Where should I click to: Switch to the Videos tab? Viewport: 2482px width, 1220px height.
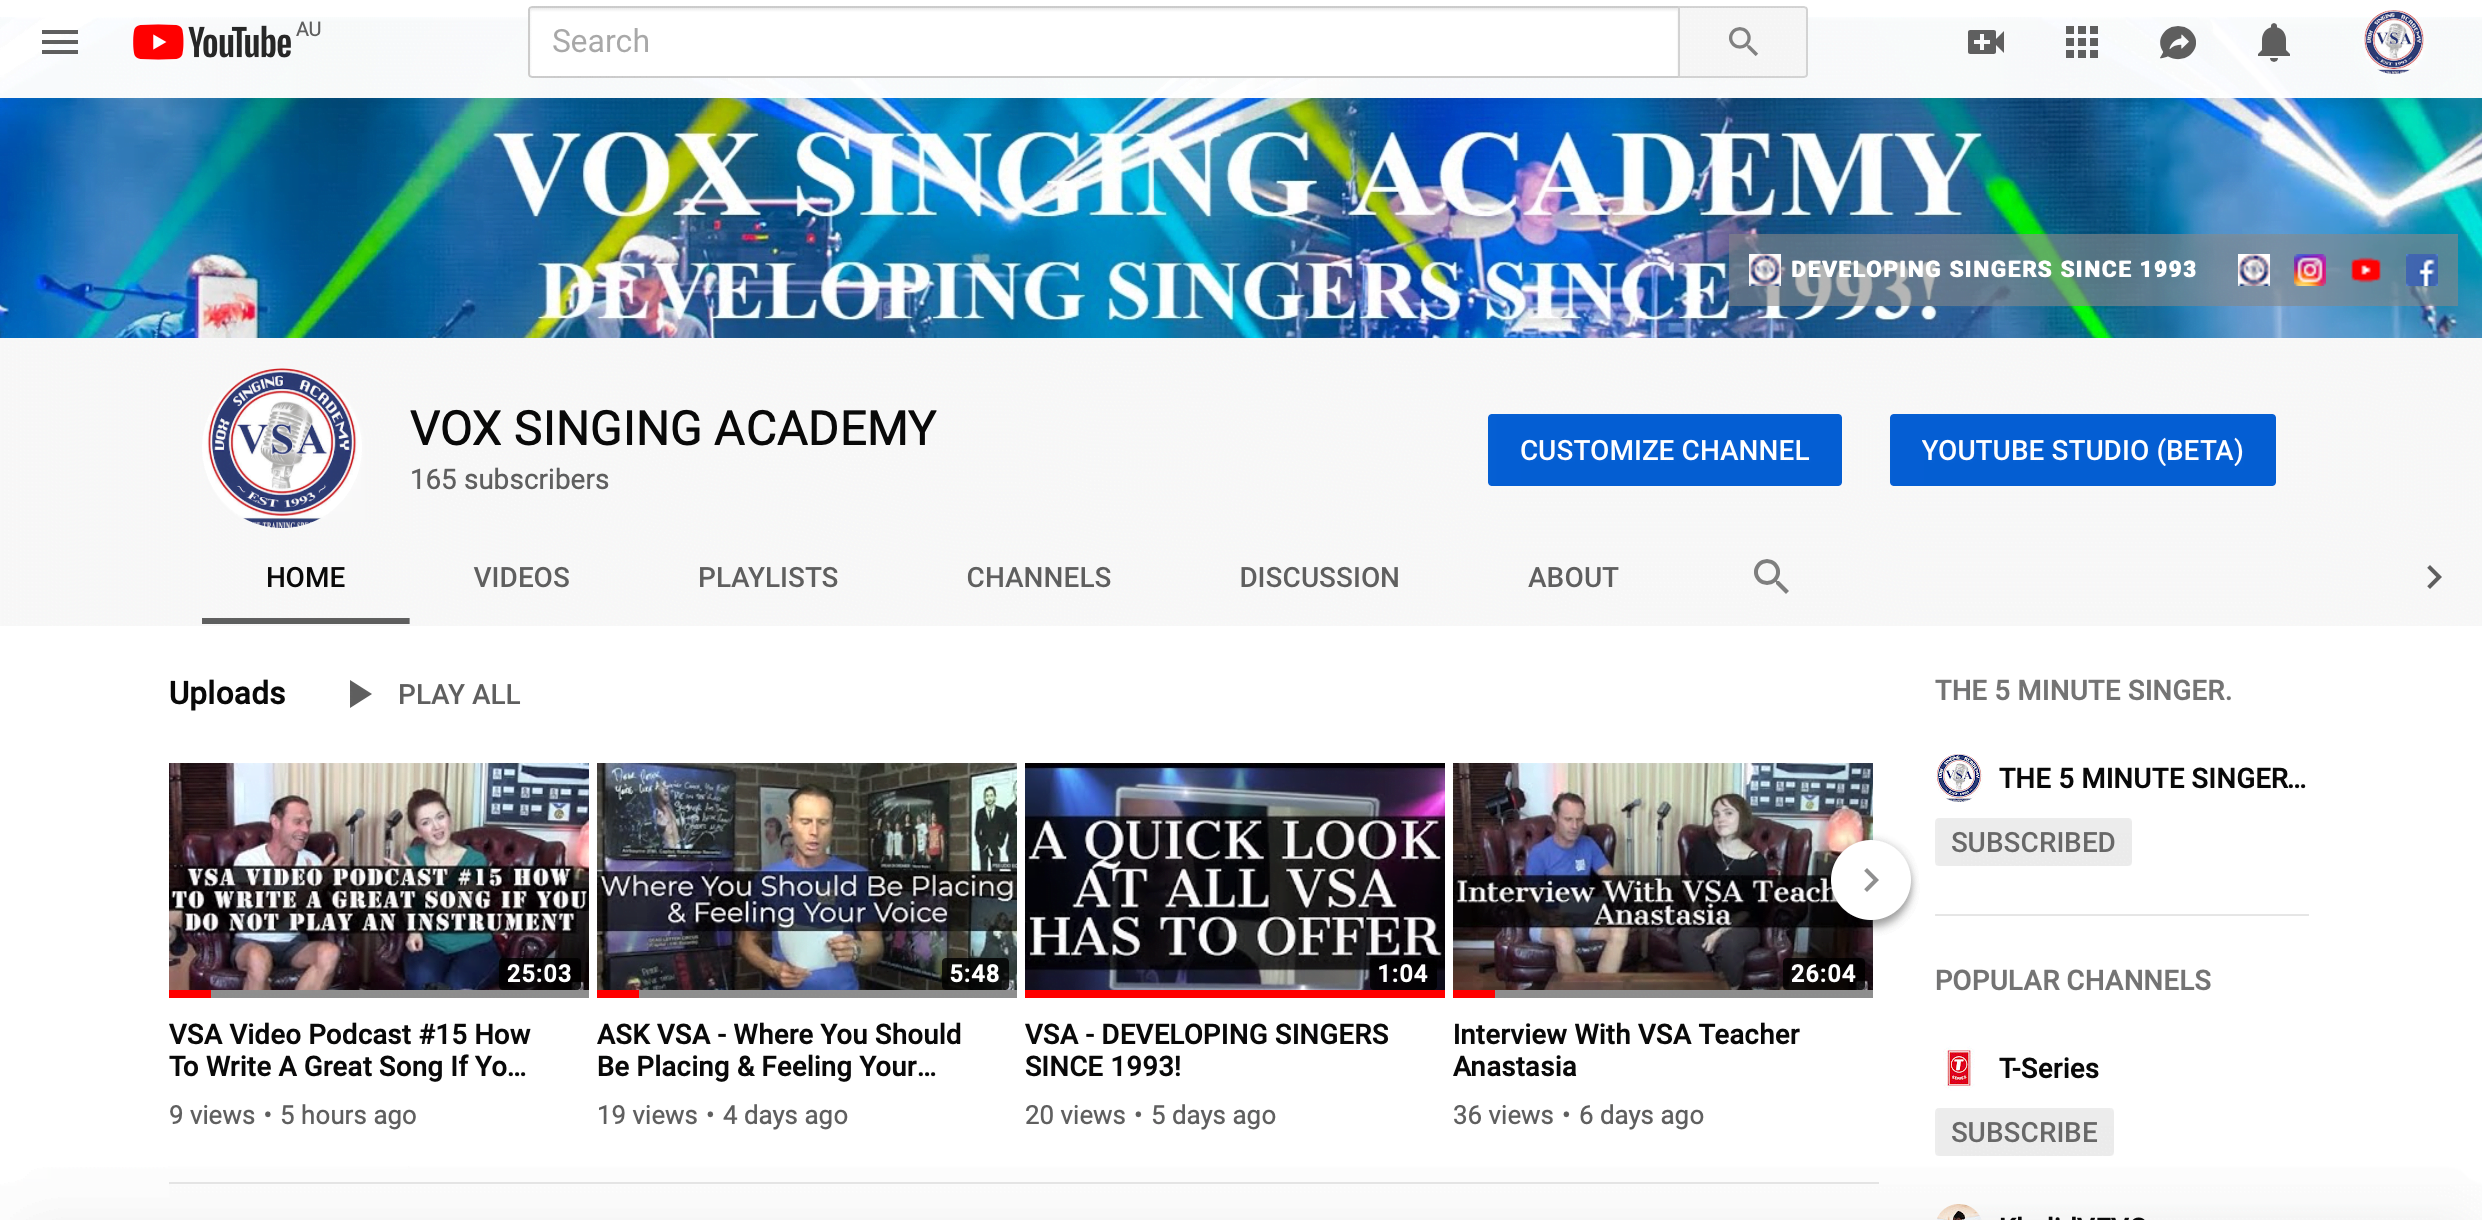521,577
